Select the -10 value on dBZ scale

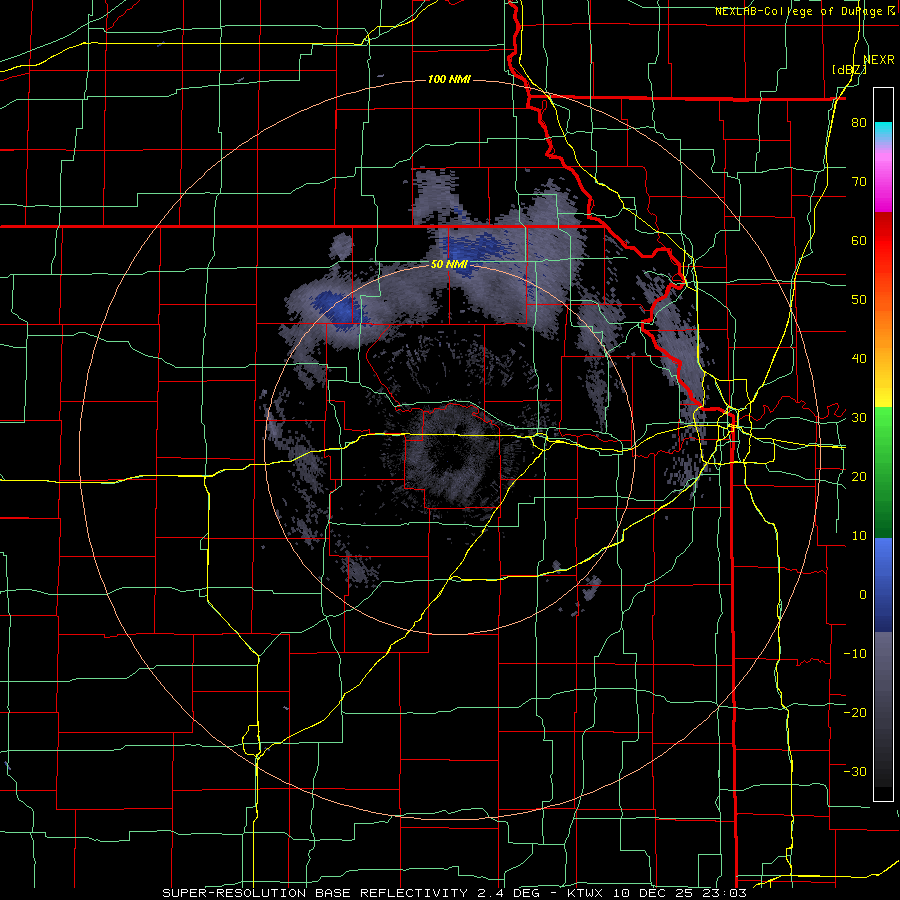855,654
